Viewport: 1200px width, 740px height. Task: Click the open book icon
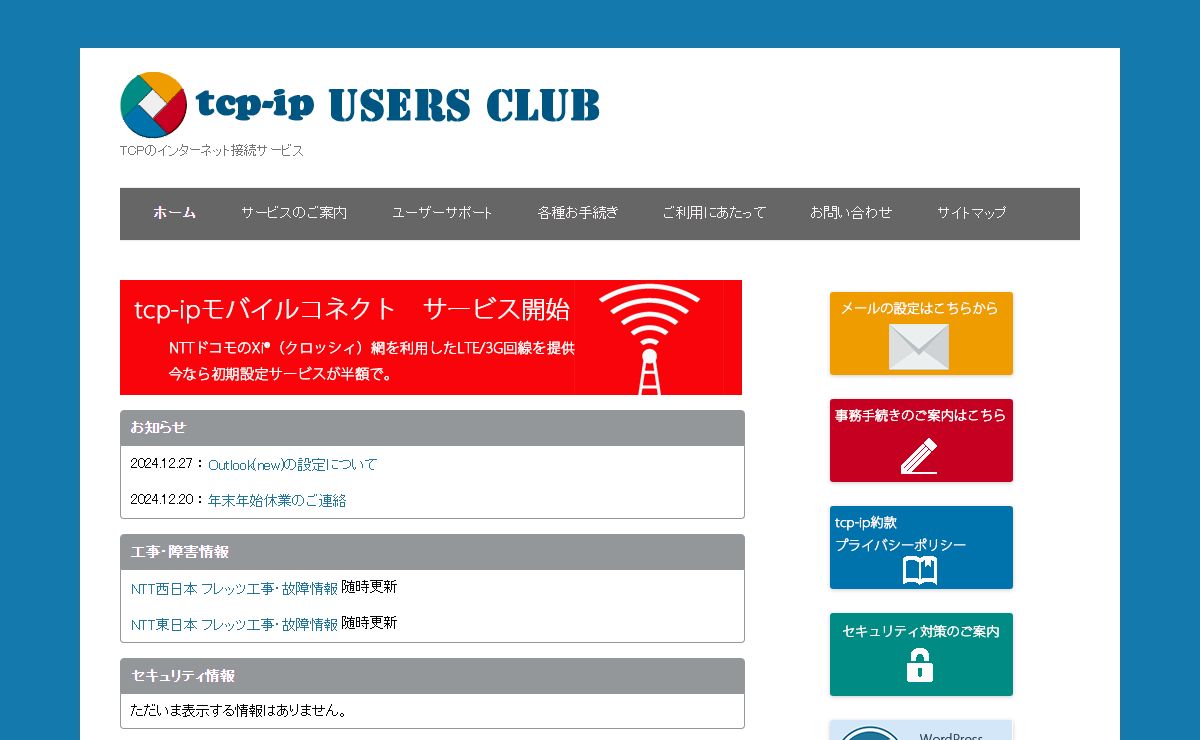pyautogui.click(x=919, y=571)
